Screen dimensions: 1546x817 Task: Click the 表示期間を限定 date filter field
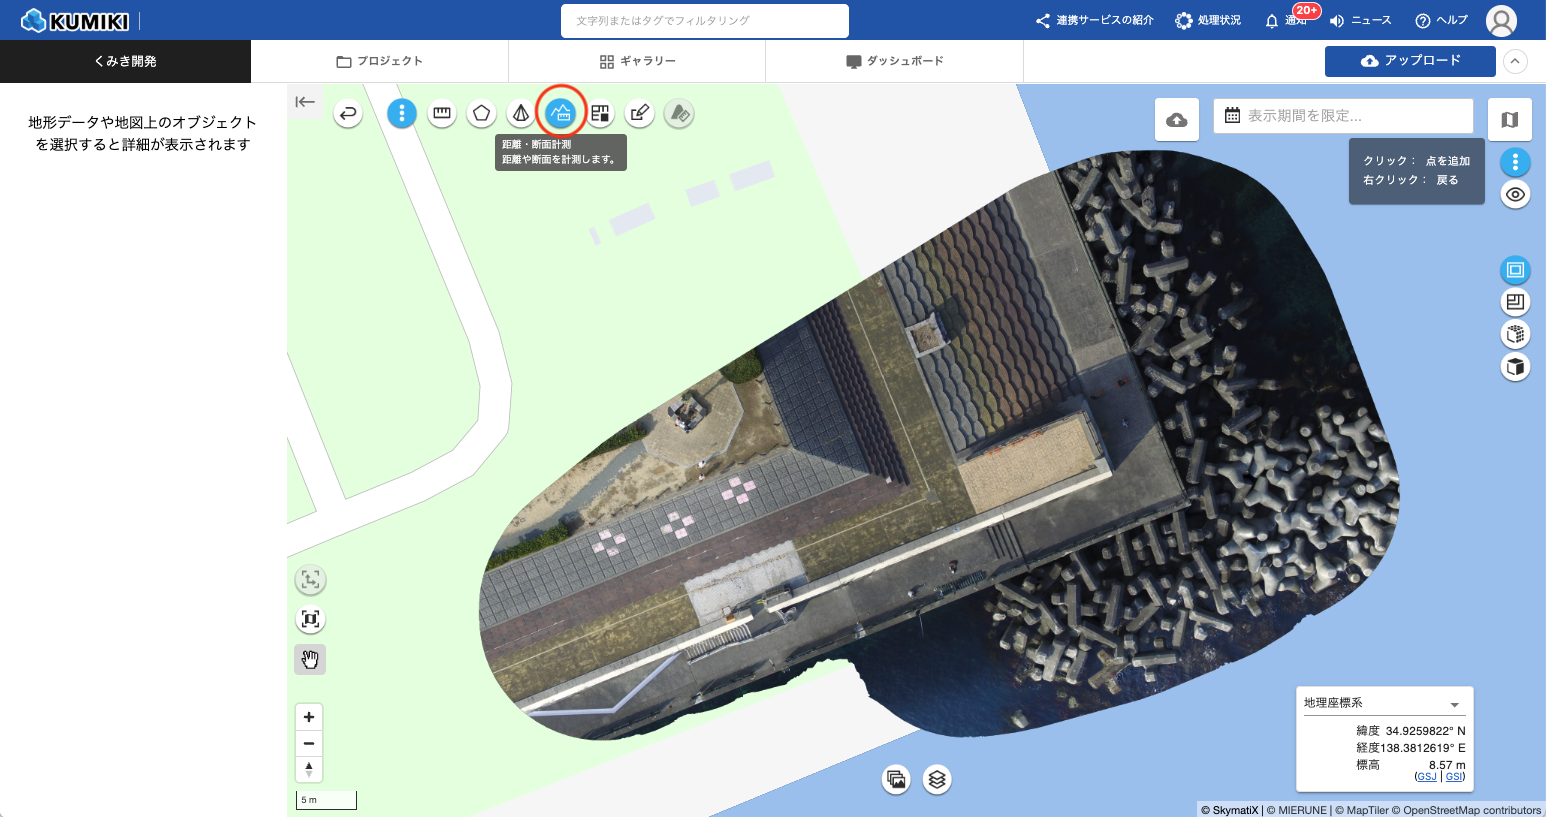1343,116
